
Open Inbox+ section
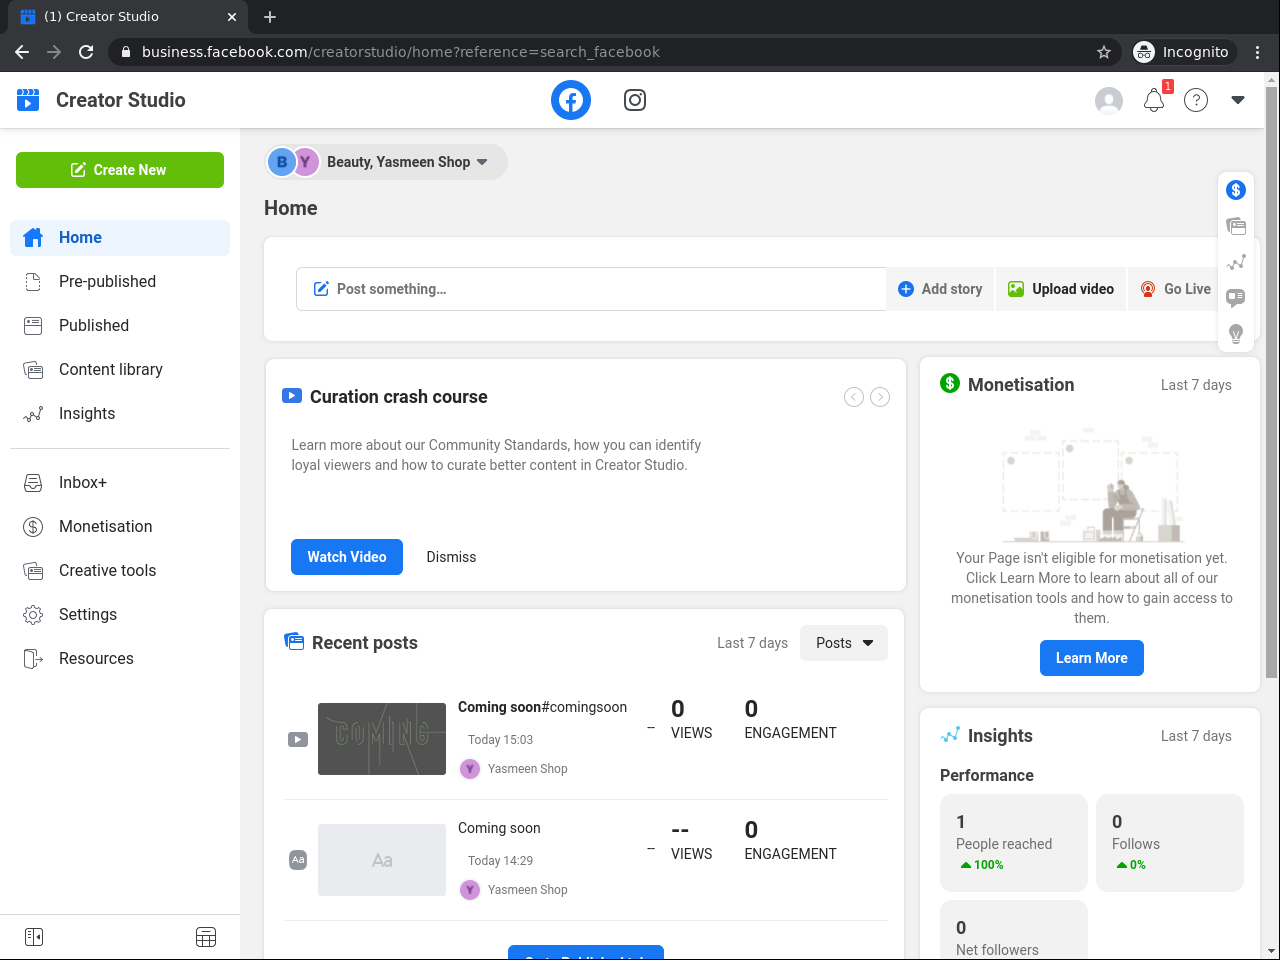click(x=120, y=482)
